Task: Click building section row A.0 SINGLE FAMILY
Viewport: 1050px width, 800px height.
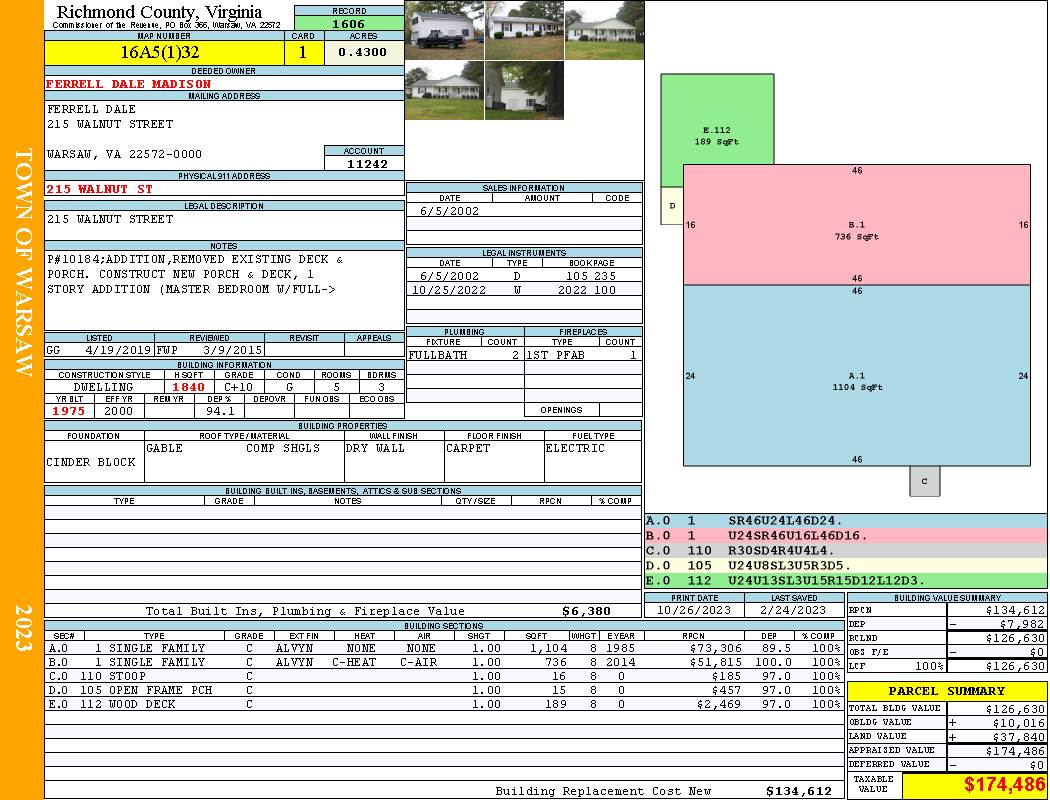Action: click(x=445, y=648)
